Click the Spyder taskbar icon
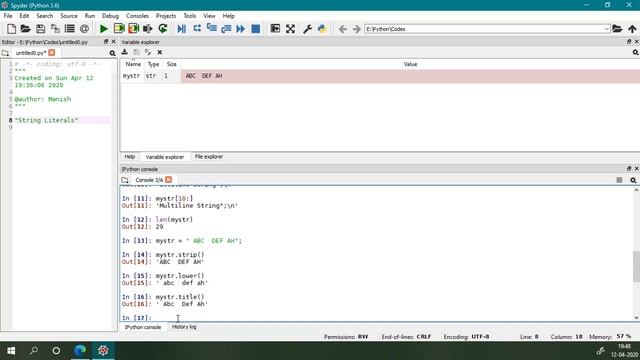Image resolution: width=640 pixels, height=360 pixels. [103, 351]
